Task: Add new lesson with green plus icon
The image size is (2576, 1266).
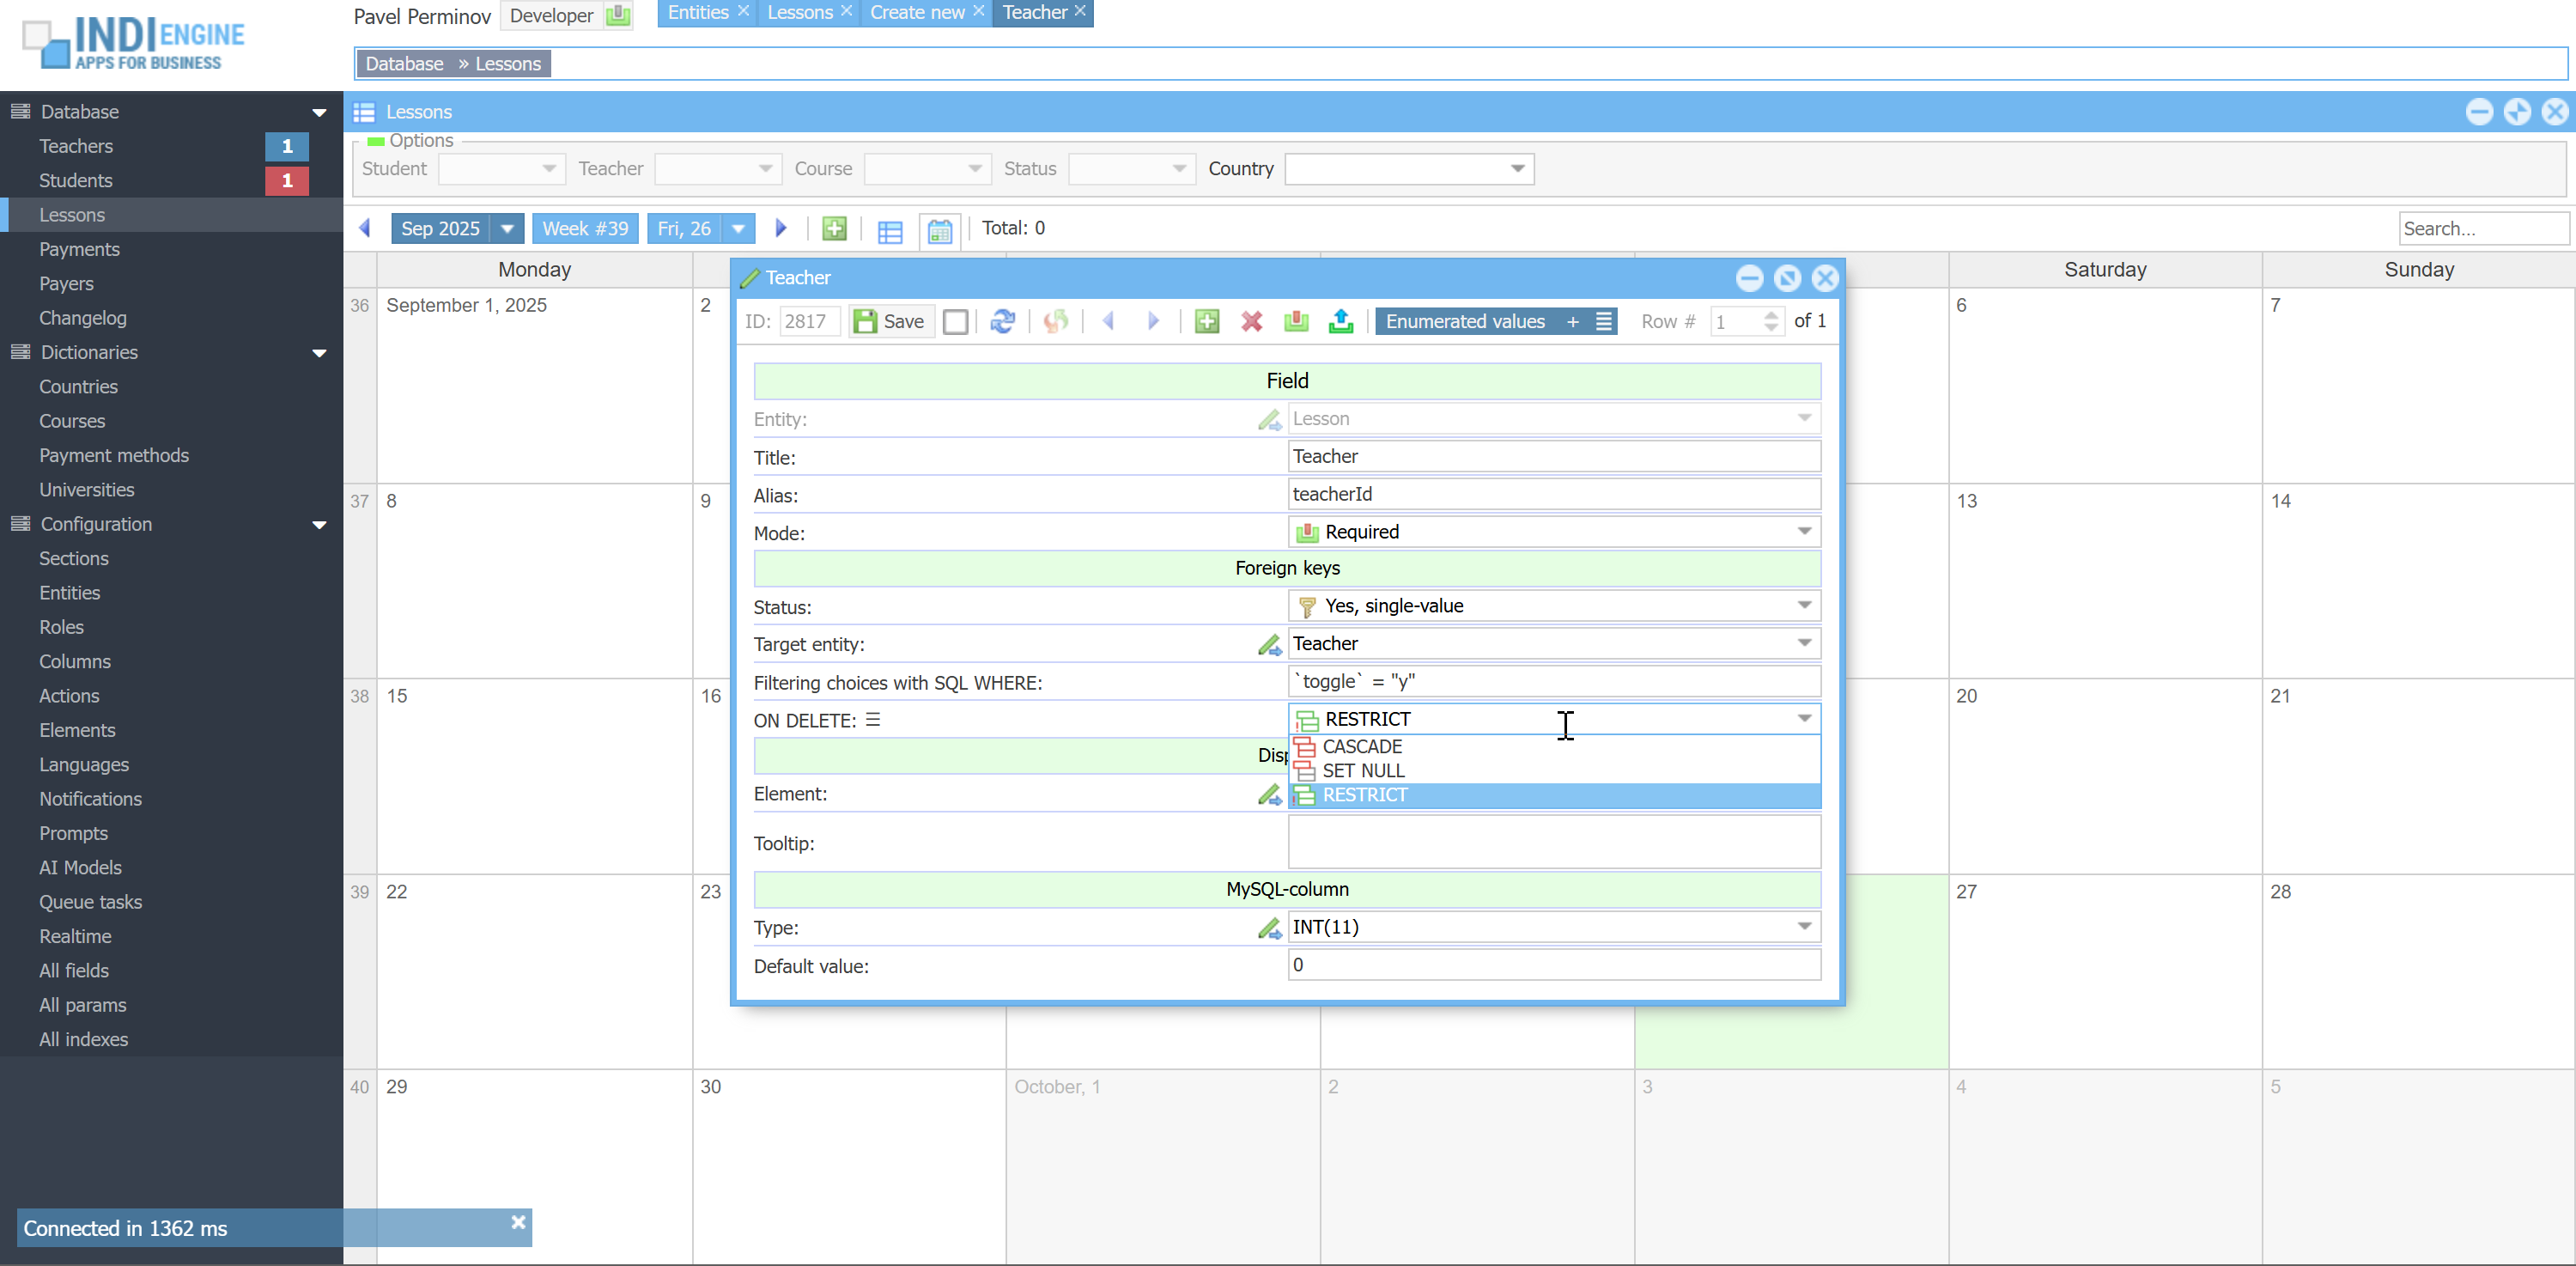Action: pyautogui.click(x=834, y=228)
